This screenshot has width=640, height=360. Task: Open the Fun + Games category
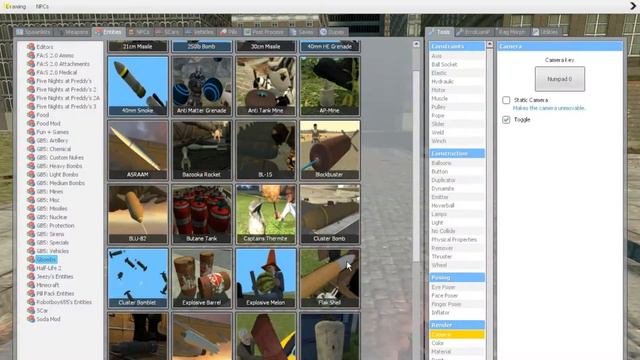click(52, 132)
